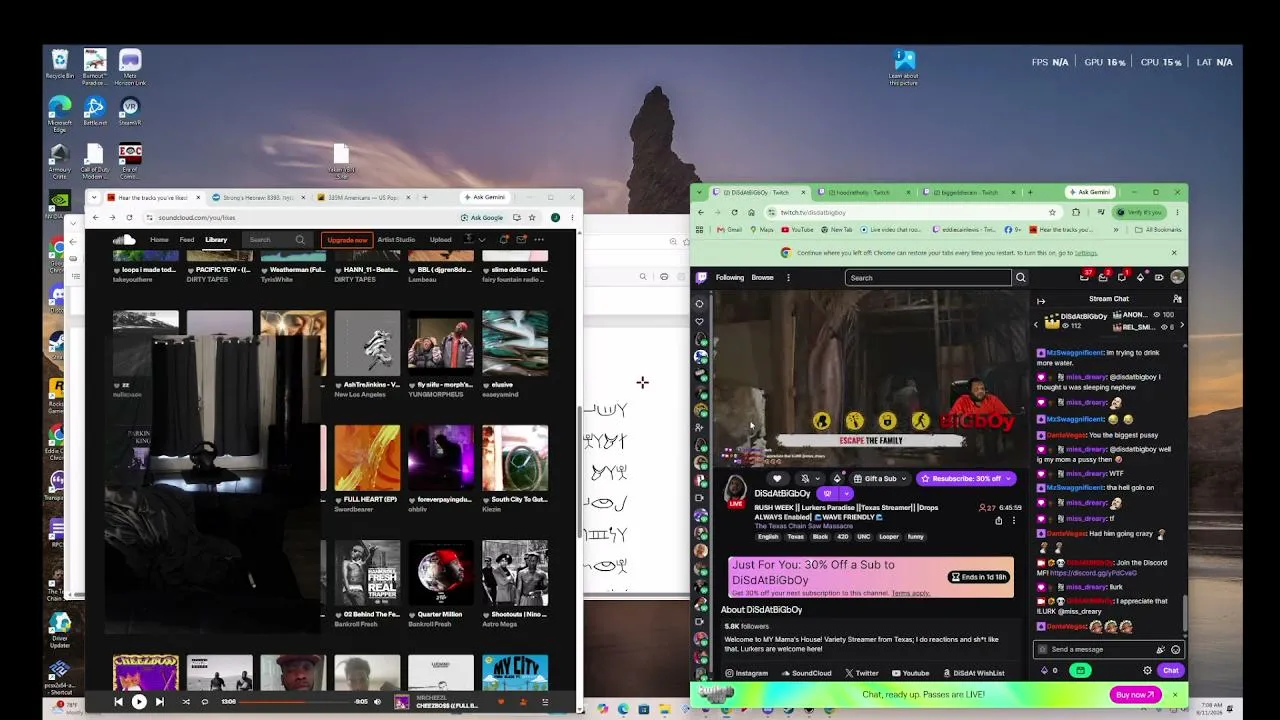Unlike the track named elusive
This screenshot has width=1280, height=720.
click(486, 385)
